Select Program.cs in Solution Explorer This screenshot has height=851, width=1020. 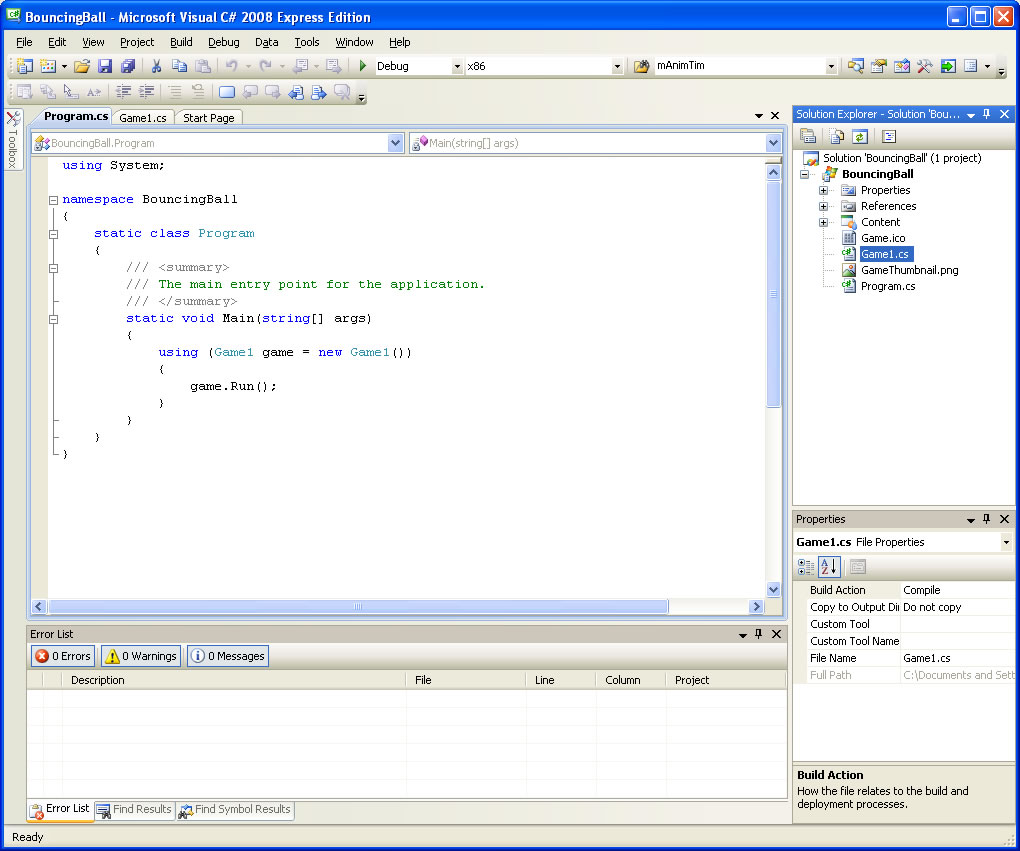pos(887,286)
